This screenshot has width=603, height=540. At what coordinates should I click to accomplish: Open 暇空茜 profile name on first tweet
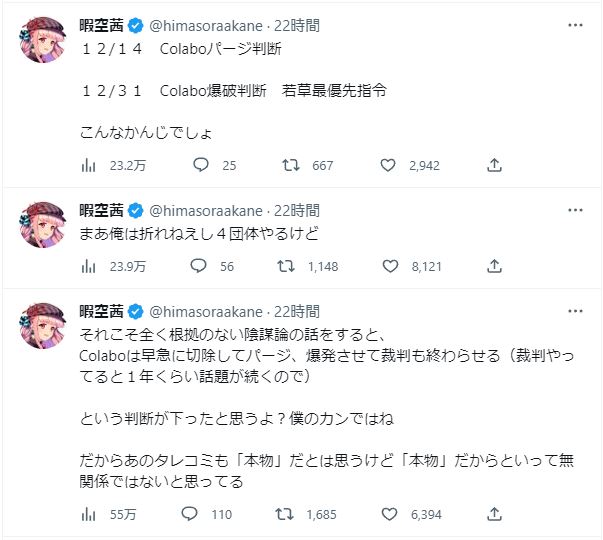[x=103, y=25]
